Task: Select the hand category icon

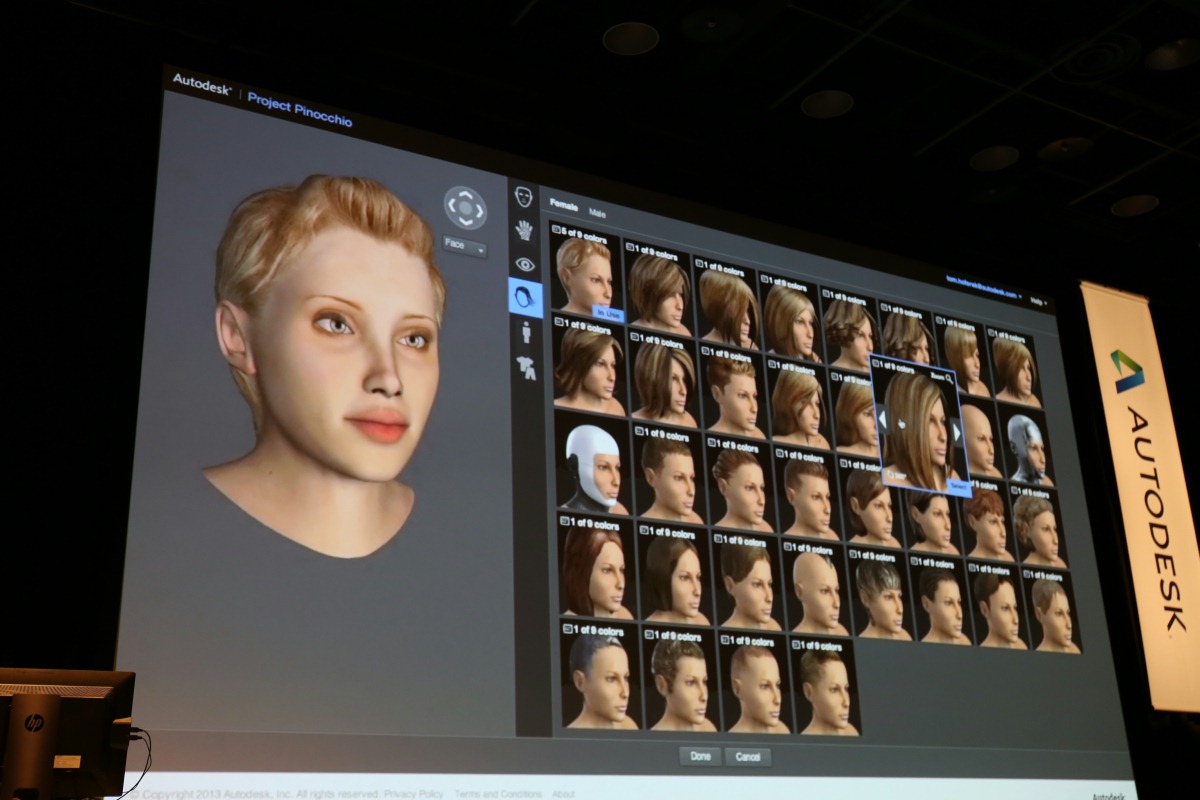Action: coord(524,230)
